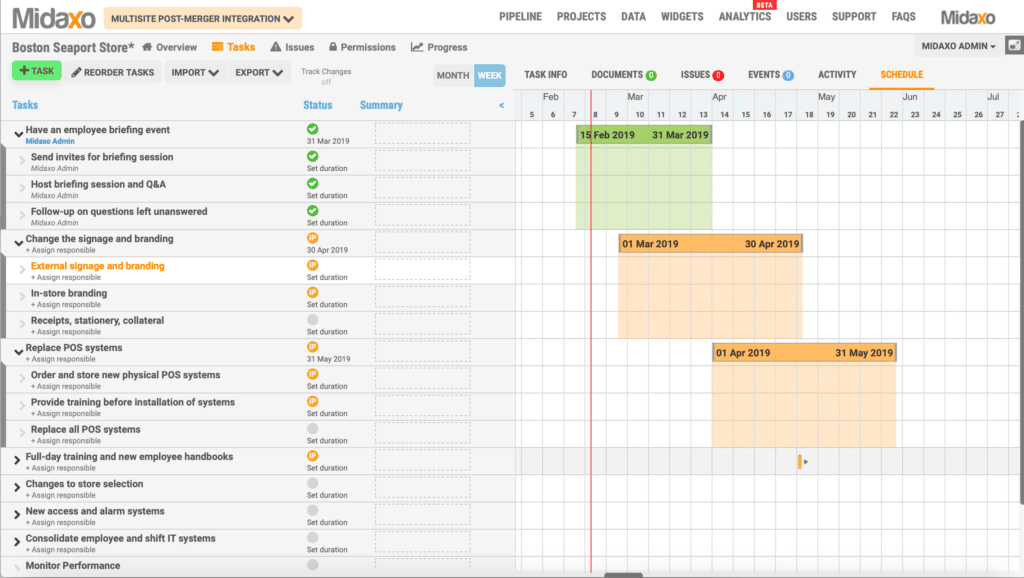This screenshot has height=578, width=1024.
Task: Collapse task panel with the left arrow
Action: pos(501,105)
